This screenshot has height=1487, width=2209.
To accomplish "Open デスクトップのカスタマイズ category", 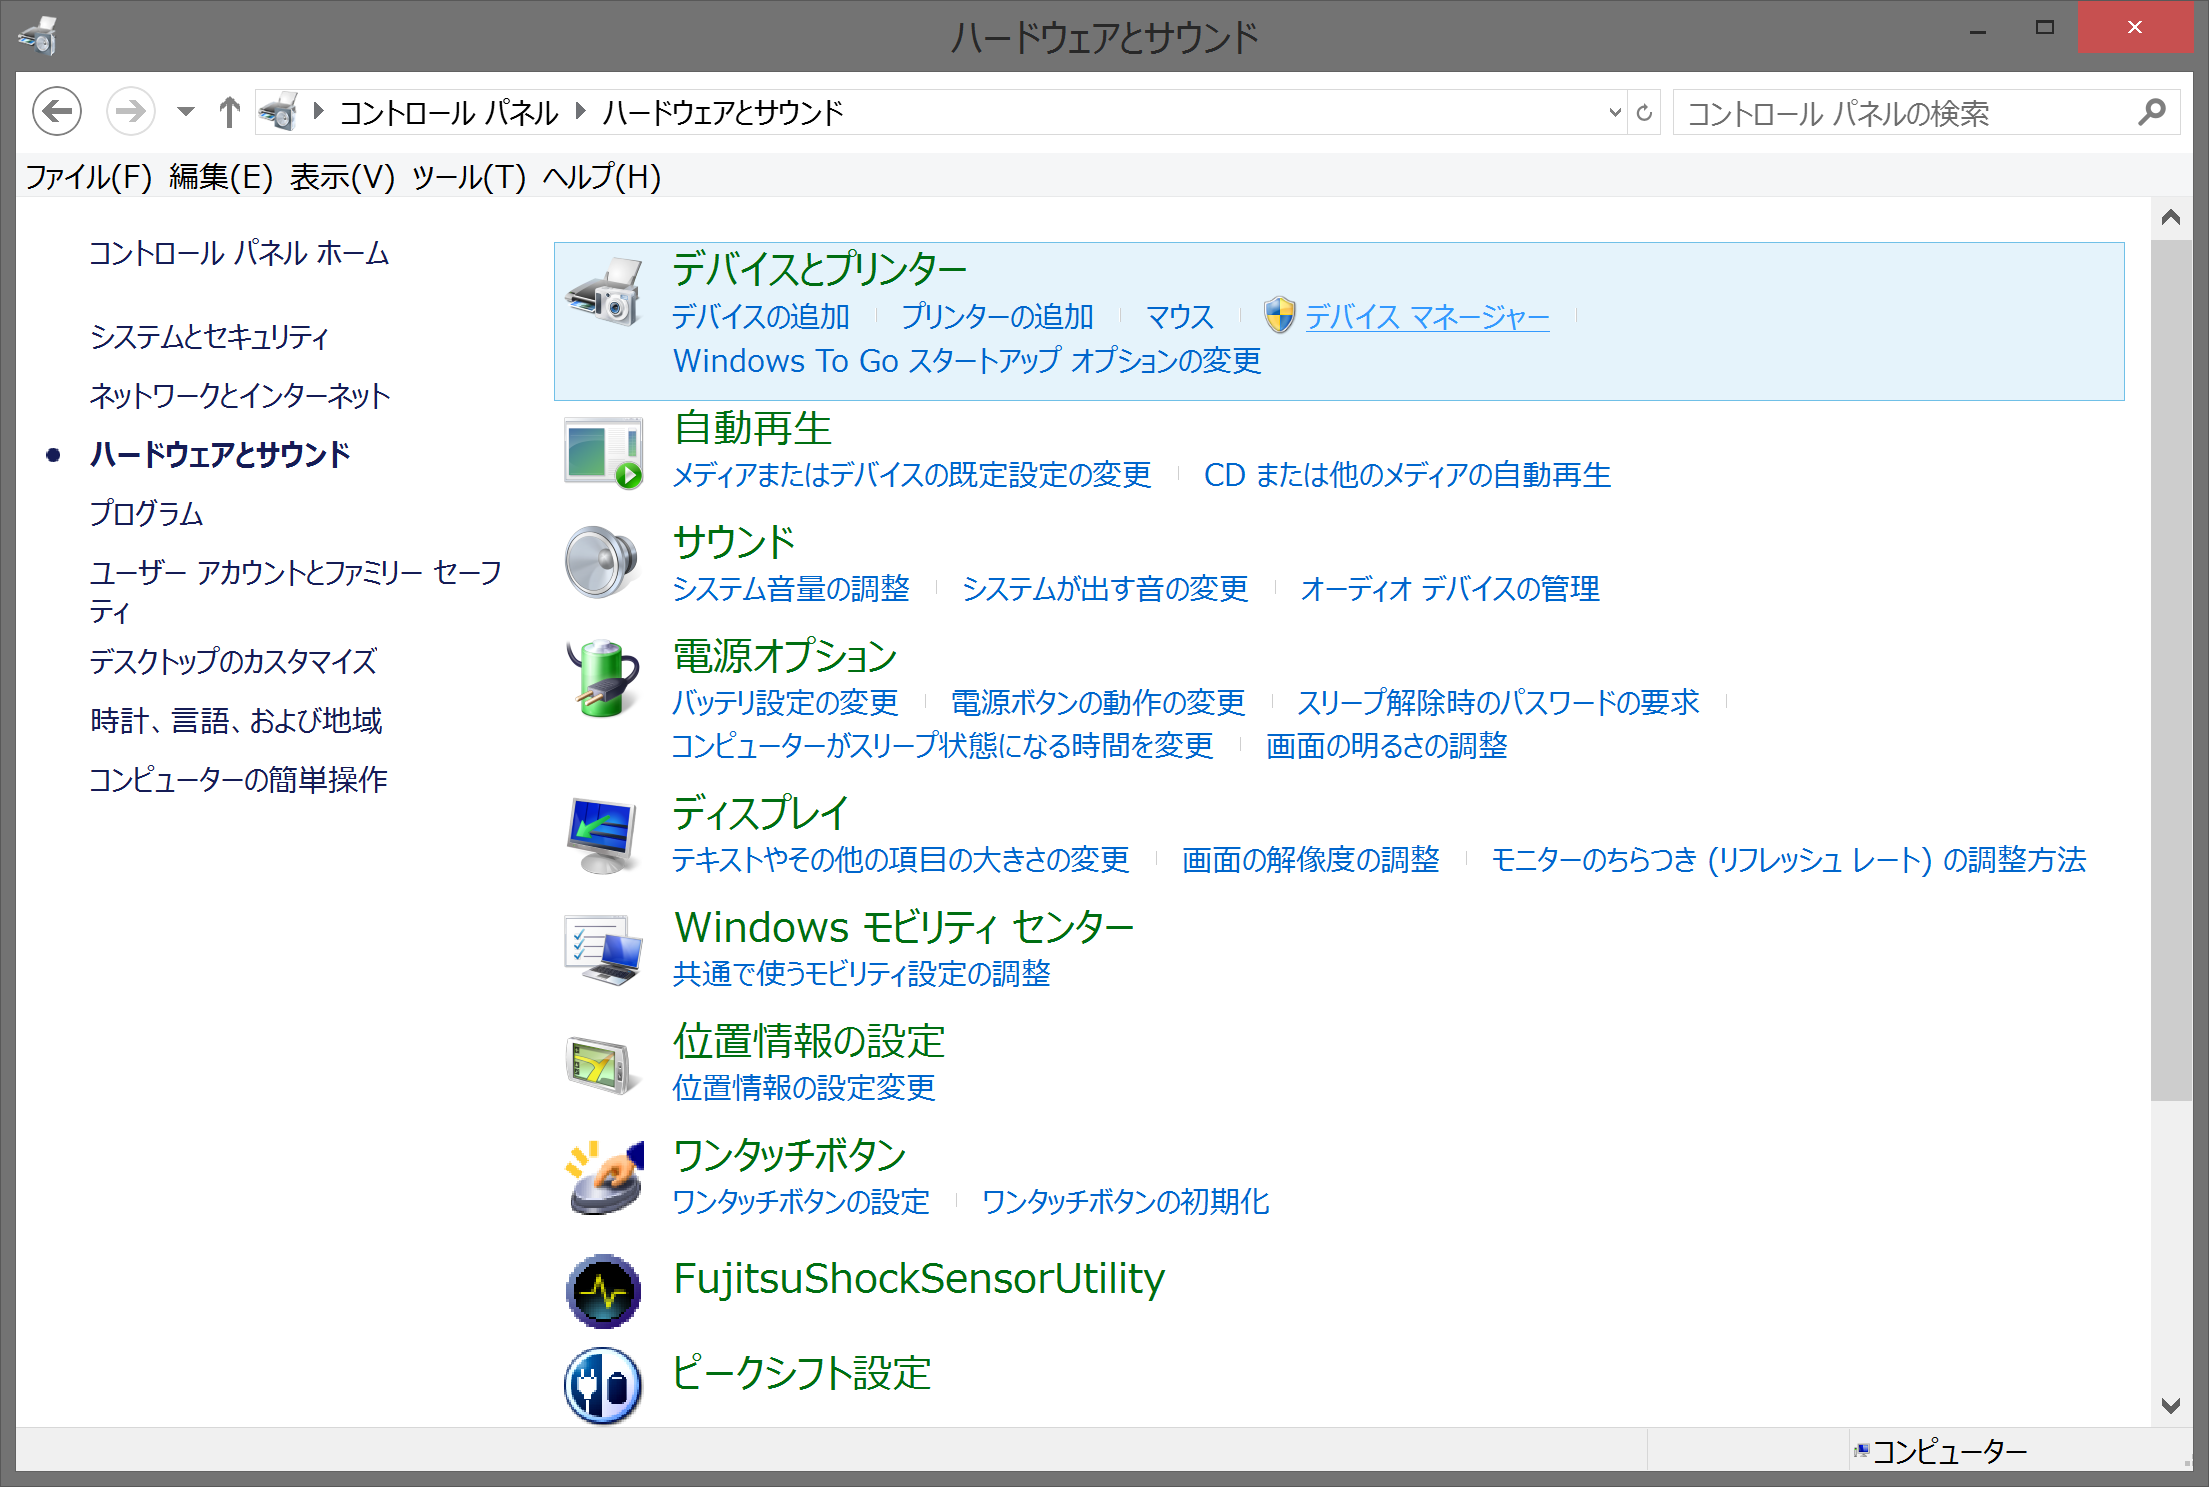I will click(x=233, y=661).
